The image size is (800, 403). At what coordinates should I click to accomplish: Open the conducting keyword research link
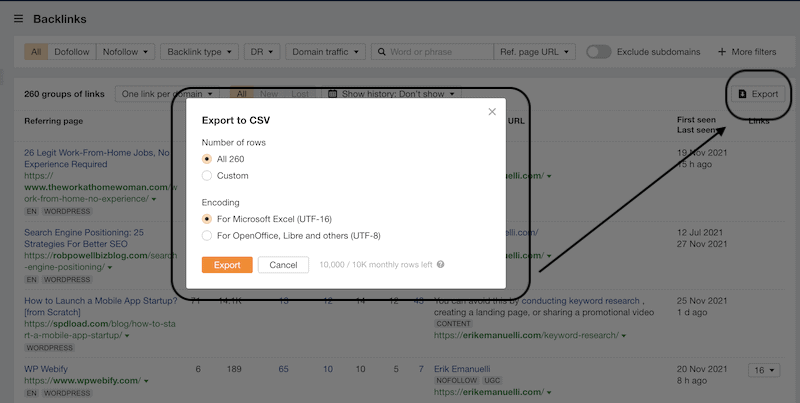pos(580,300)
